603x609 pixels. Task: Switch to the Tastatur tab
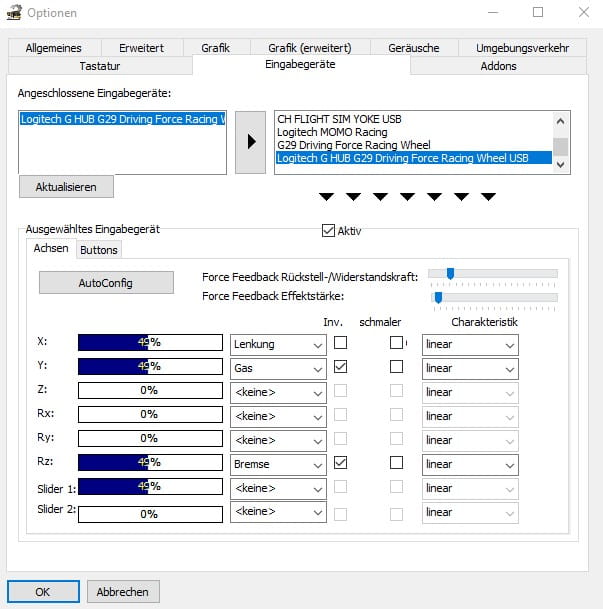[100, 66]
